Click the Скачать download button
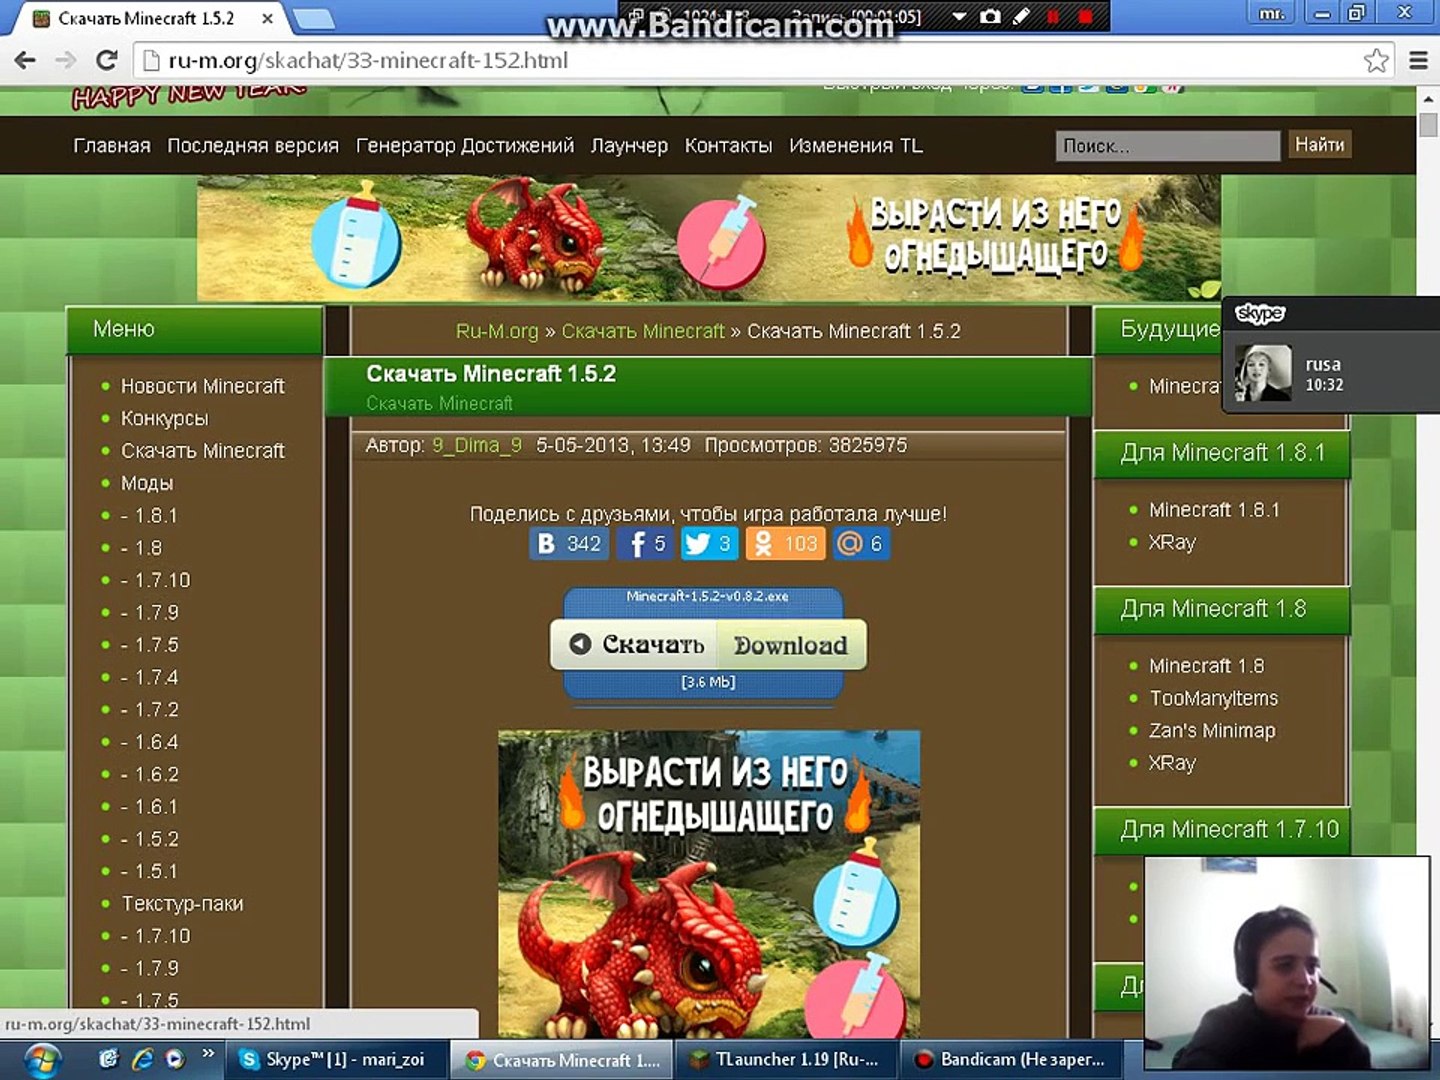 click(x=634, y=645)
